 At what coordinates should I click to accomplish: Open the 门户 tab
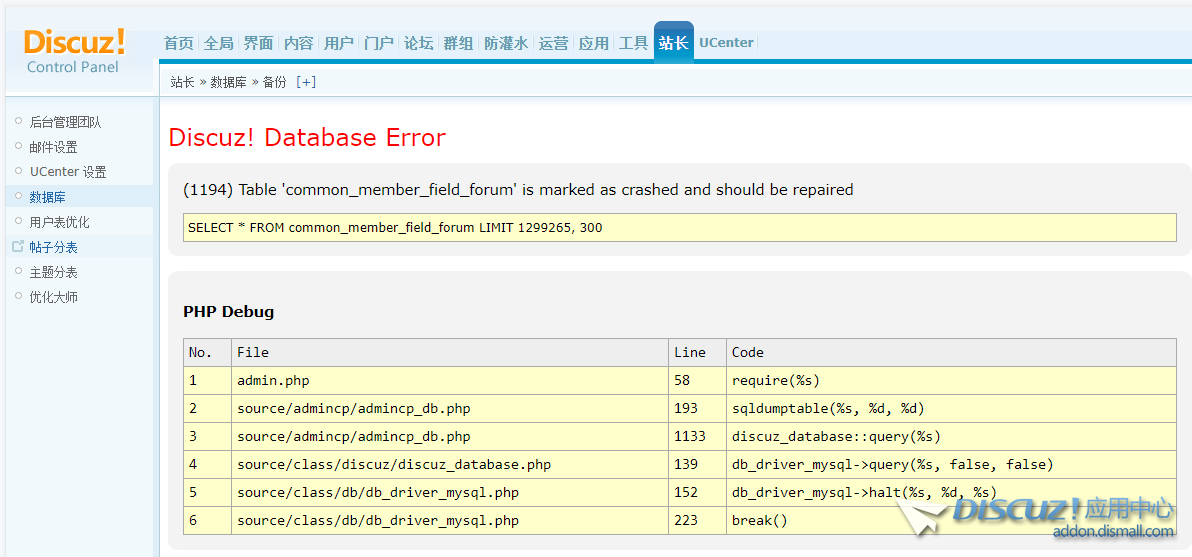(x=379, y=43)
